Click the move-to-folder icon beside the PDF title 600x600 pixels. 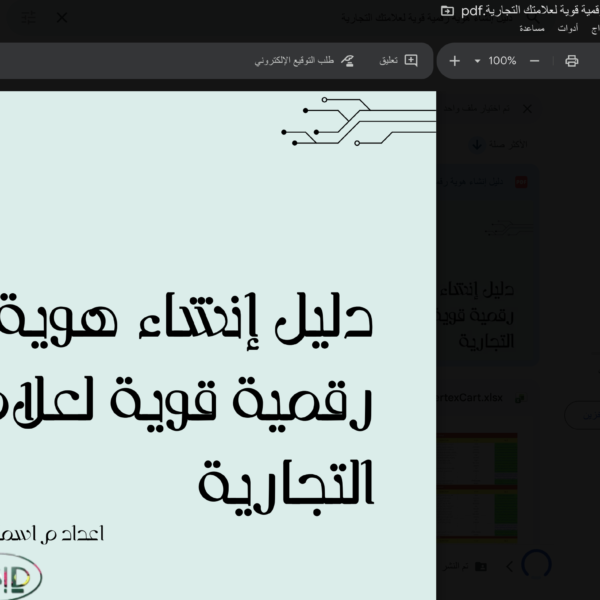[447, 11]
